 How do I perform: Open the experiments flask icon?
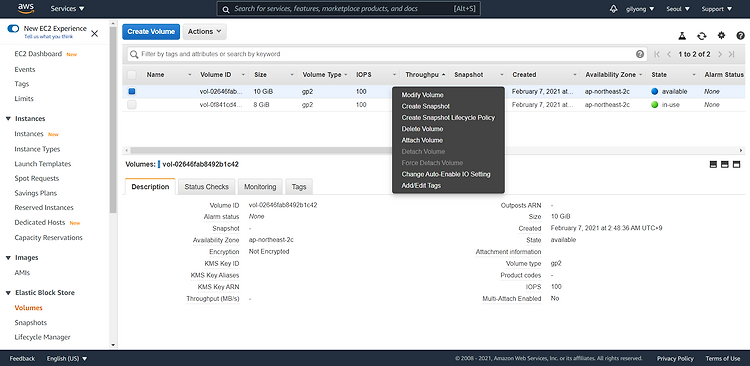(x=682, y=36)
